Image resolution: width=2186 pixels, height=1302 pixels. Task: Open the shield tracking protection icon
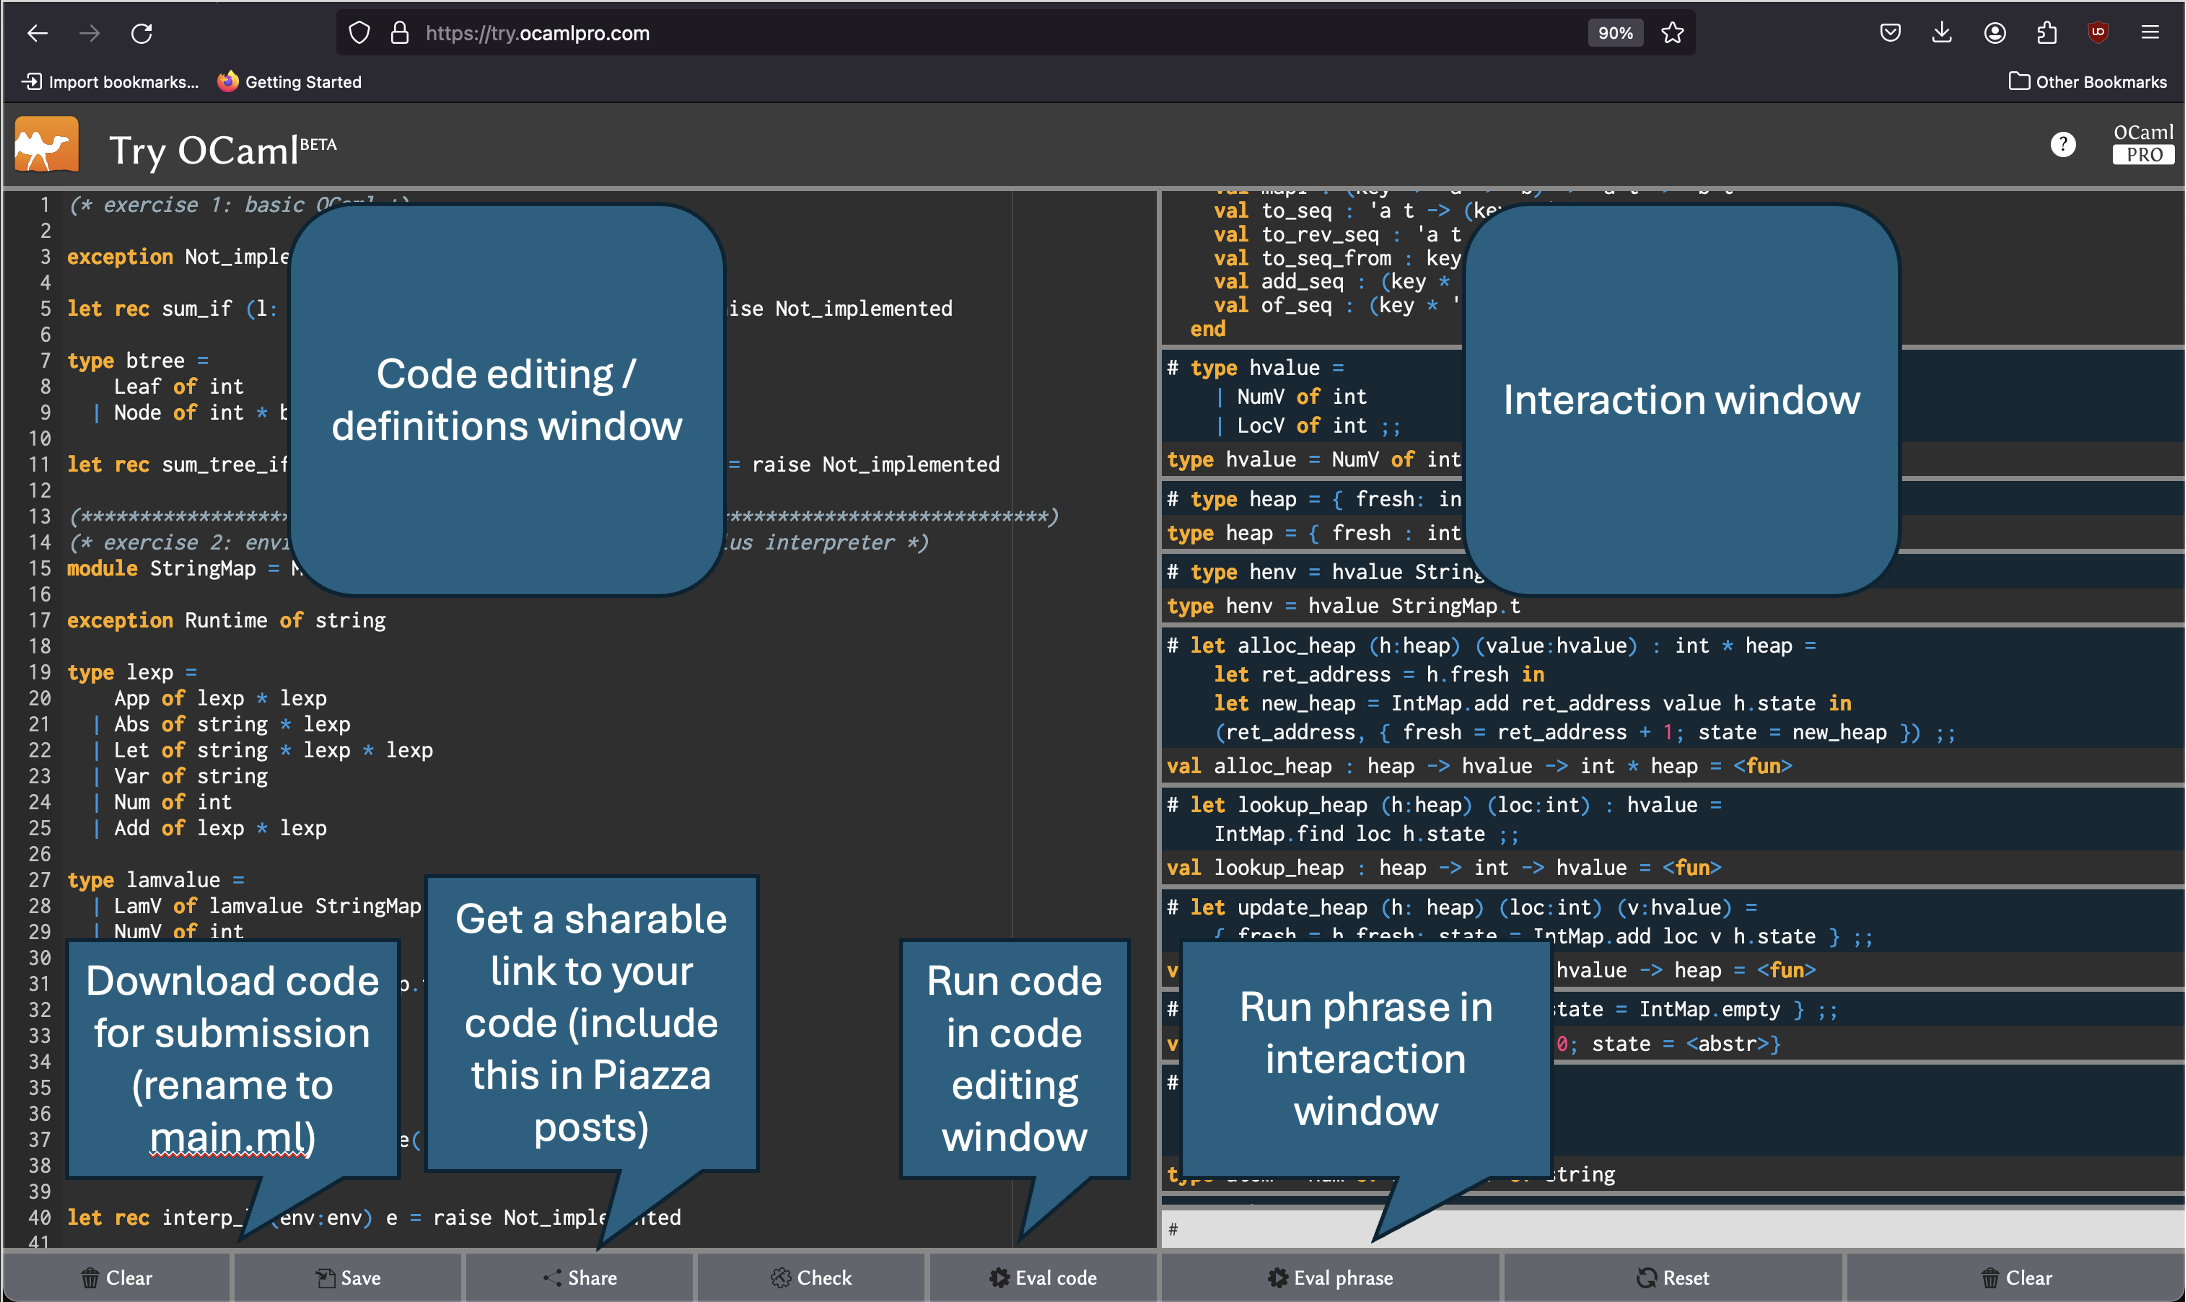[x=359, y=33]
